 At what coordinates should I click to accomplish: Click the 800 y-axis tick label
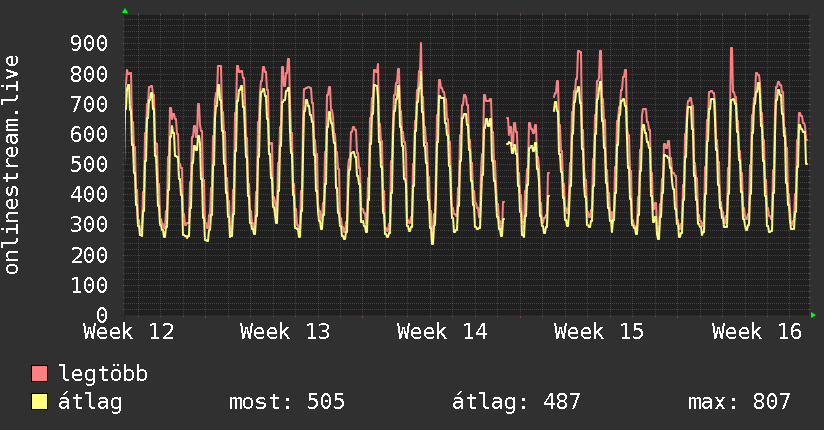89,74
